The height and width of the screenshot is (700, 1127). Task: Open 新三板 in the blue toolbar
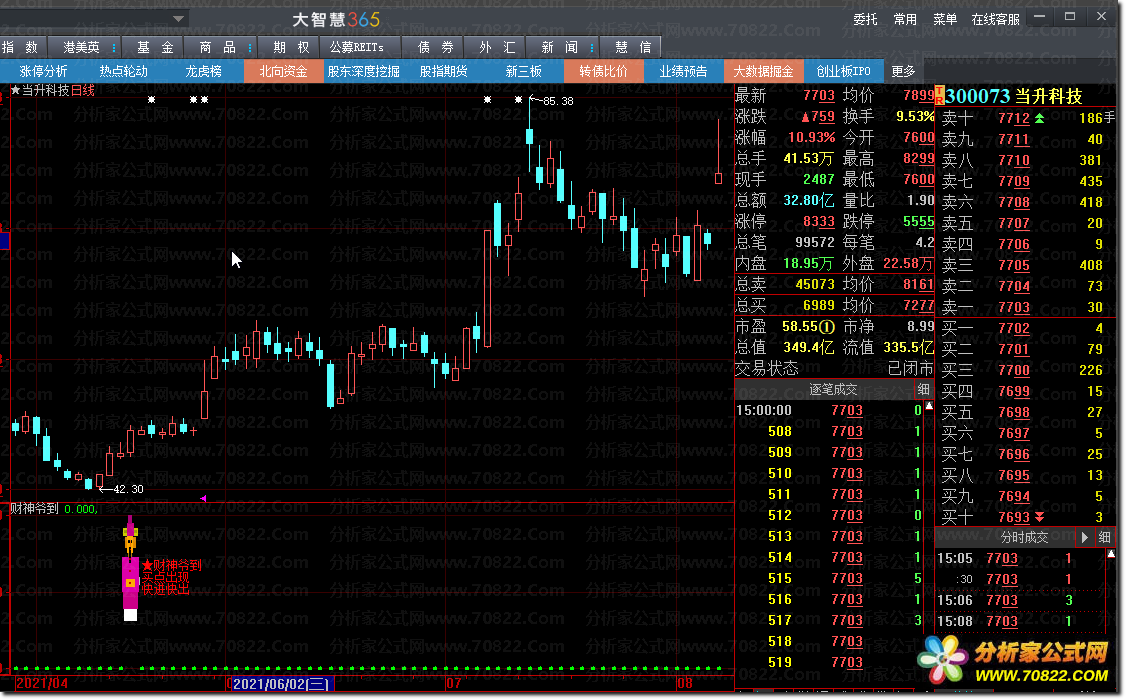point(523,71)
